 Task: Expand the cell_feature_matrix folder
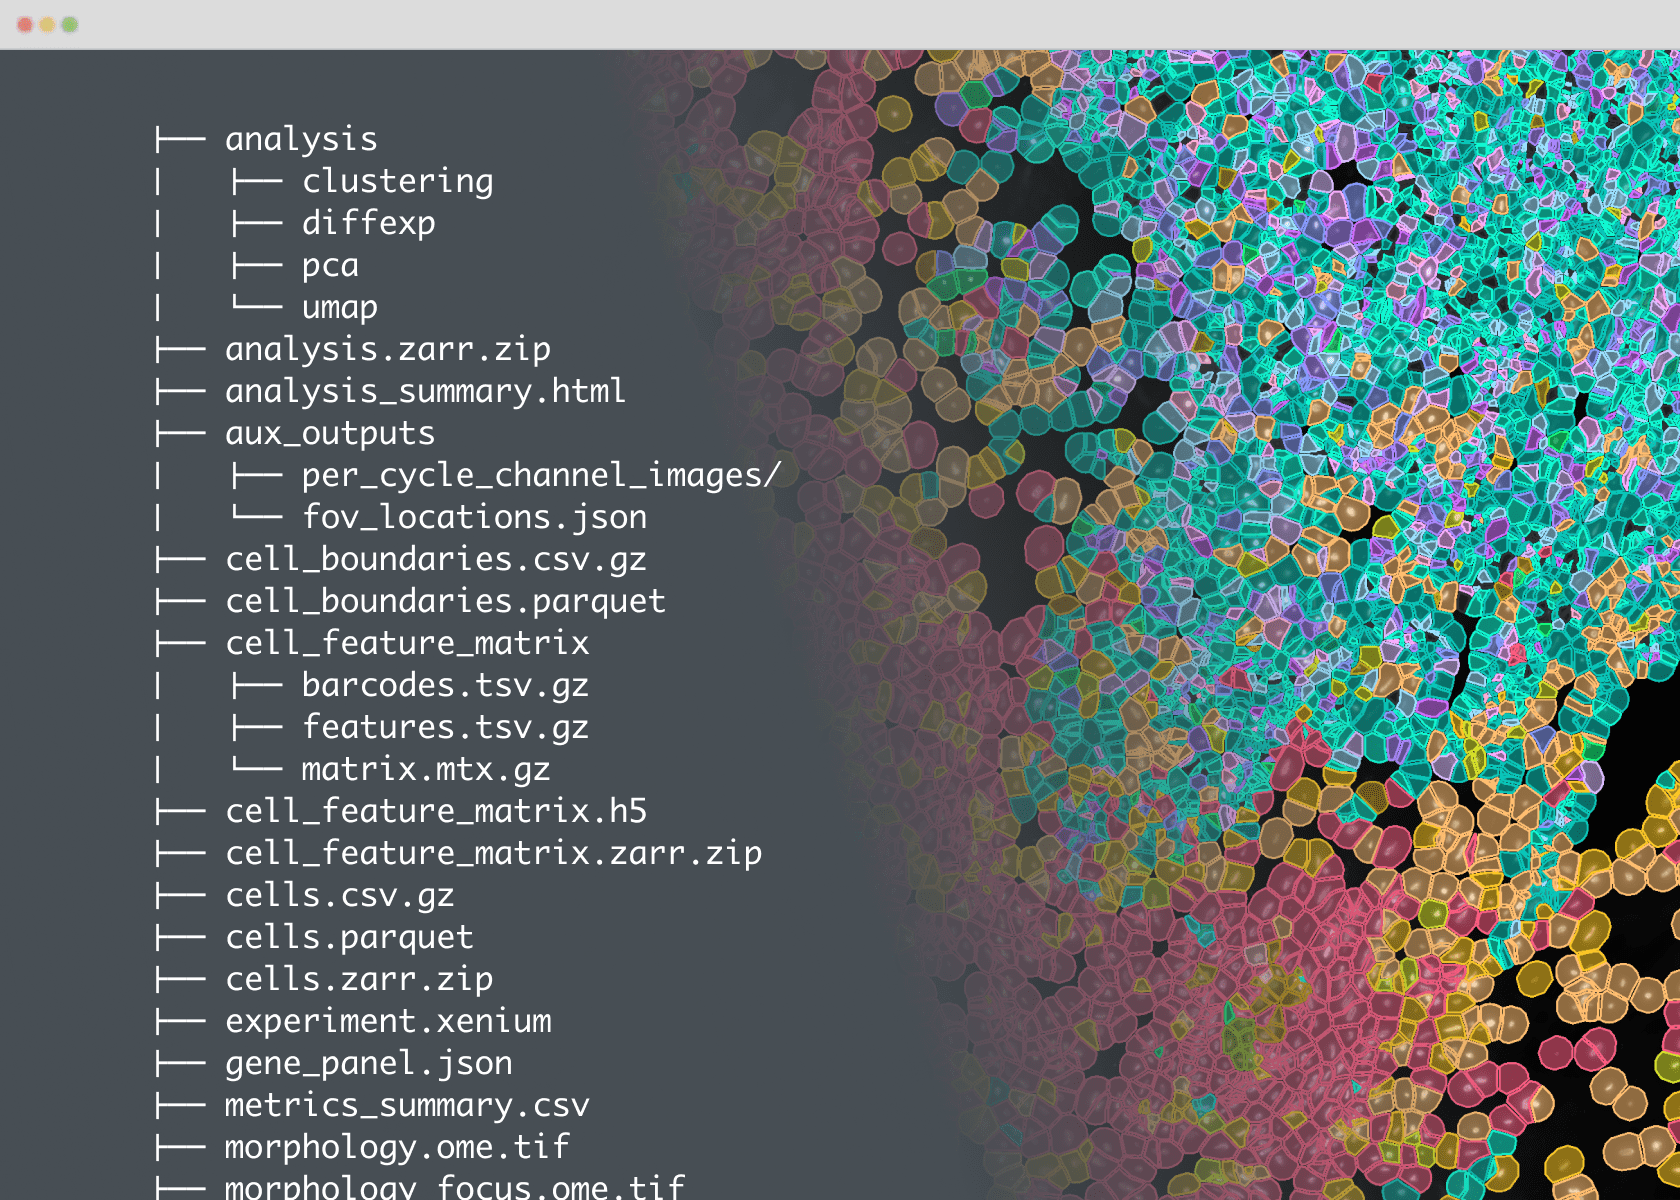(x=407, y=643)
